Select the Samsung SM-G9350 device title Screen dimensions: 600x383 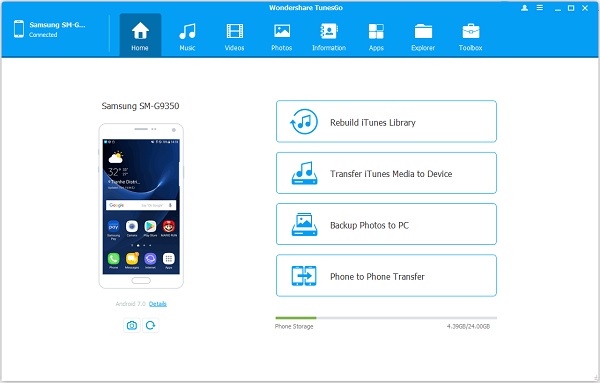tap(140, 106)
